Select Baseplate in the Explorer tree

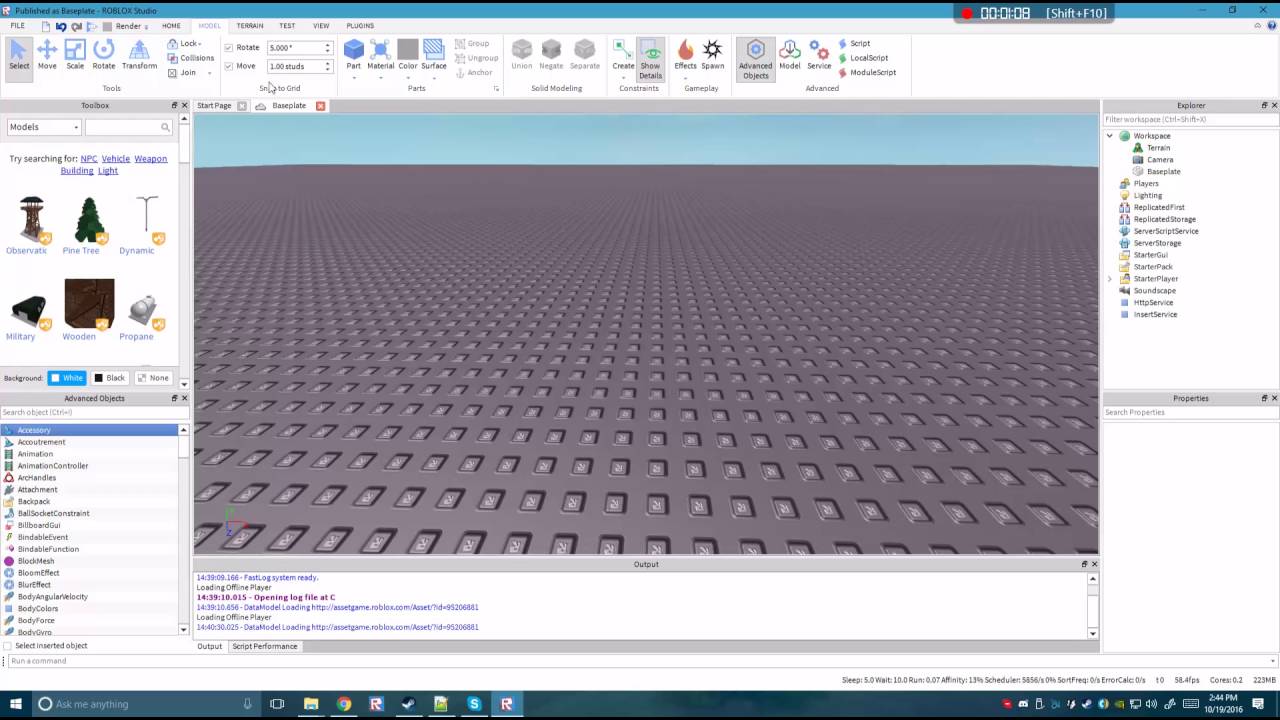(x=1163, y=172)
